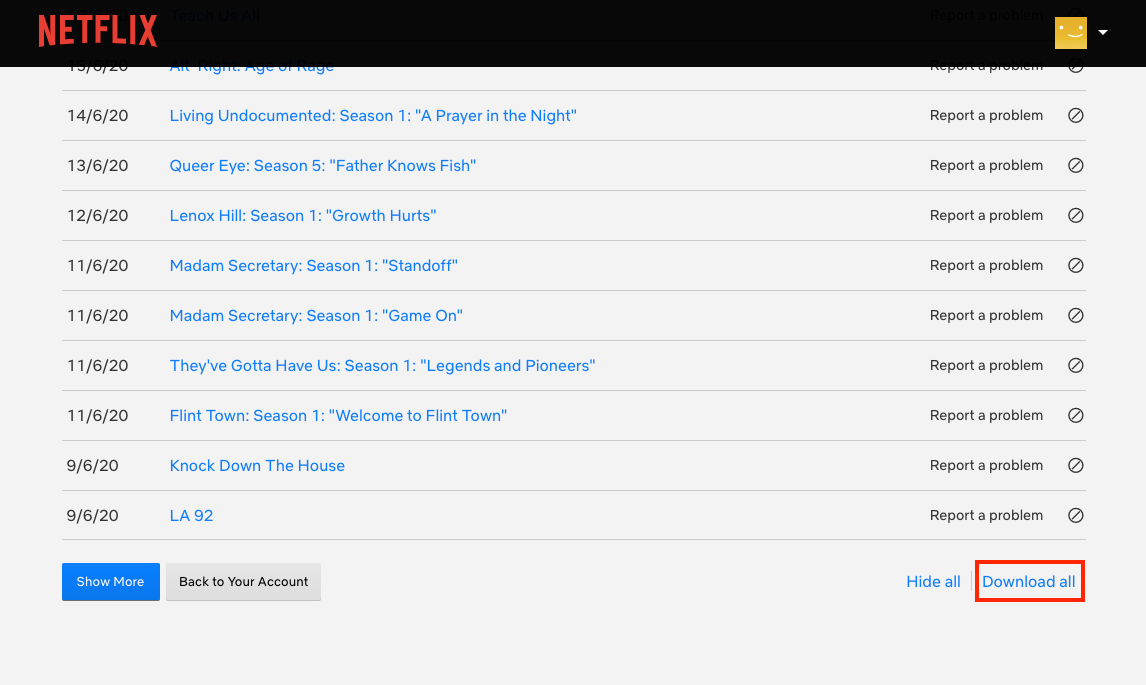Hide They've Gotta Have Us entry
Screen dimensions: 1146x685
click(x=1075, y=366)
